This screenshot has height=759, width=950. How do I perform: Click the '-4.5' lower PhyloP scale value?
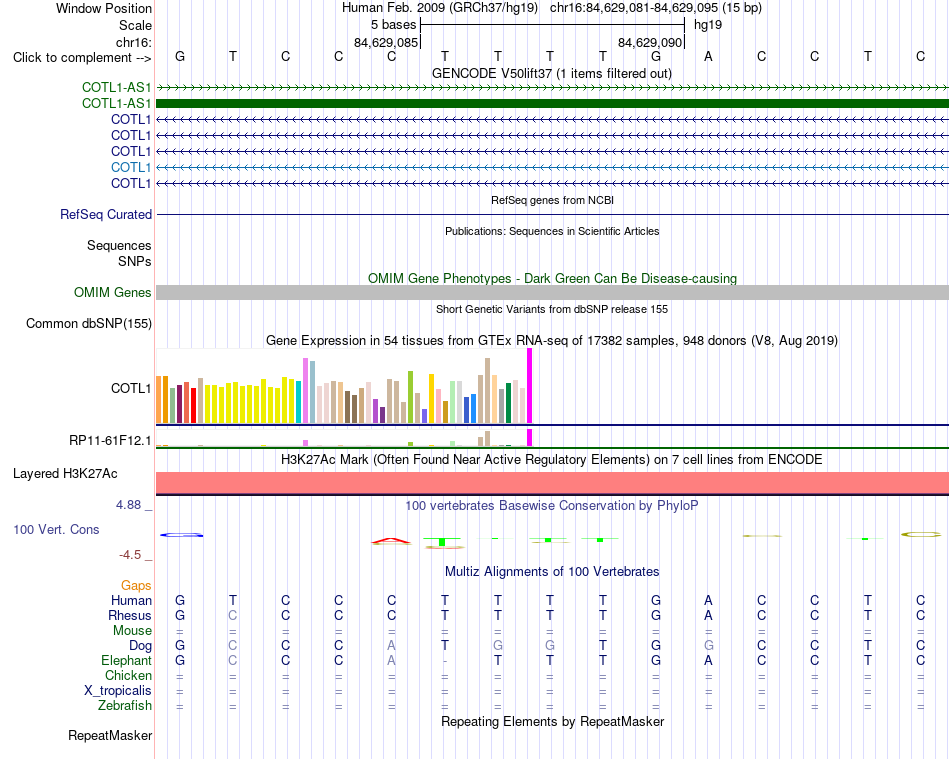click(x=130, y=555)
